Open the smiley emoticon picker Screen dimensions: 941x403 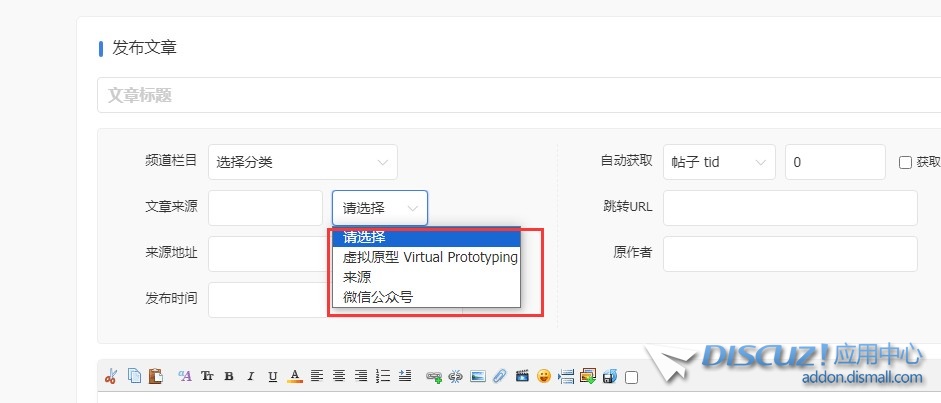[544, 377]
